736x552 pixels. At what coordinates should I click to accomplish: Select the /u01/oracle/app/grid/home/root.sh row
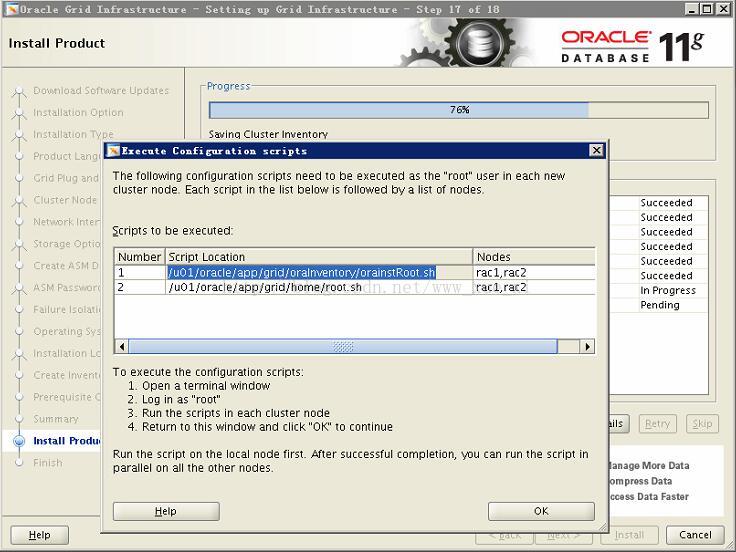pyautogui.click(x=354, y=287)
